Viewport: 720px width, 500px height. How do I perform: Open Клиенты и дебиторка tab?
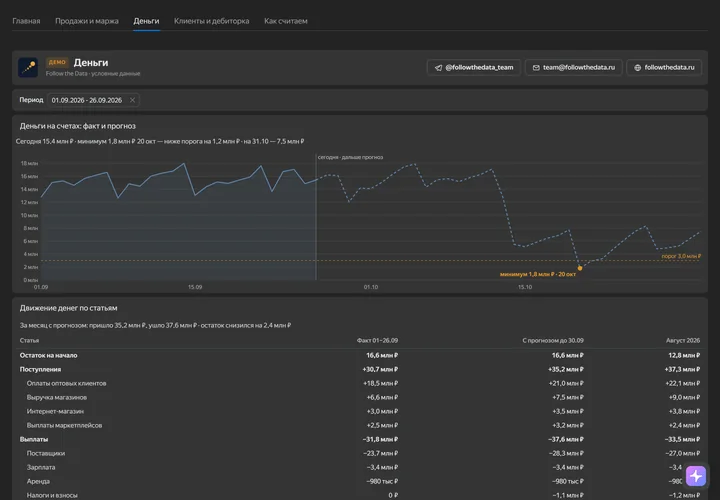[x=211, y=21]
